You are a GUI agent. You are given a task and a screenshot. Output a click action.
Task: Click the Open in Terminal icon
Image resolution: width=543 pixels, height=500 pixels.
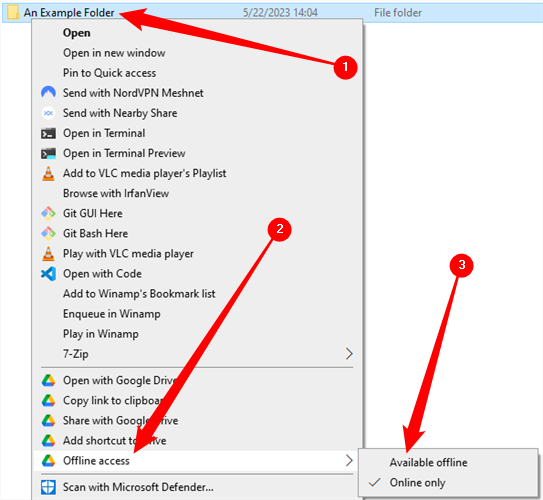point(48,133)
